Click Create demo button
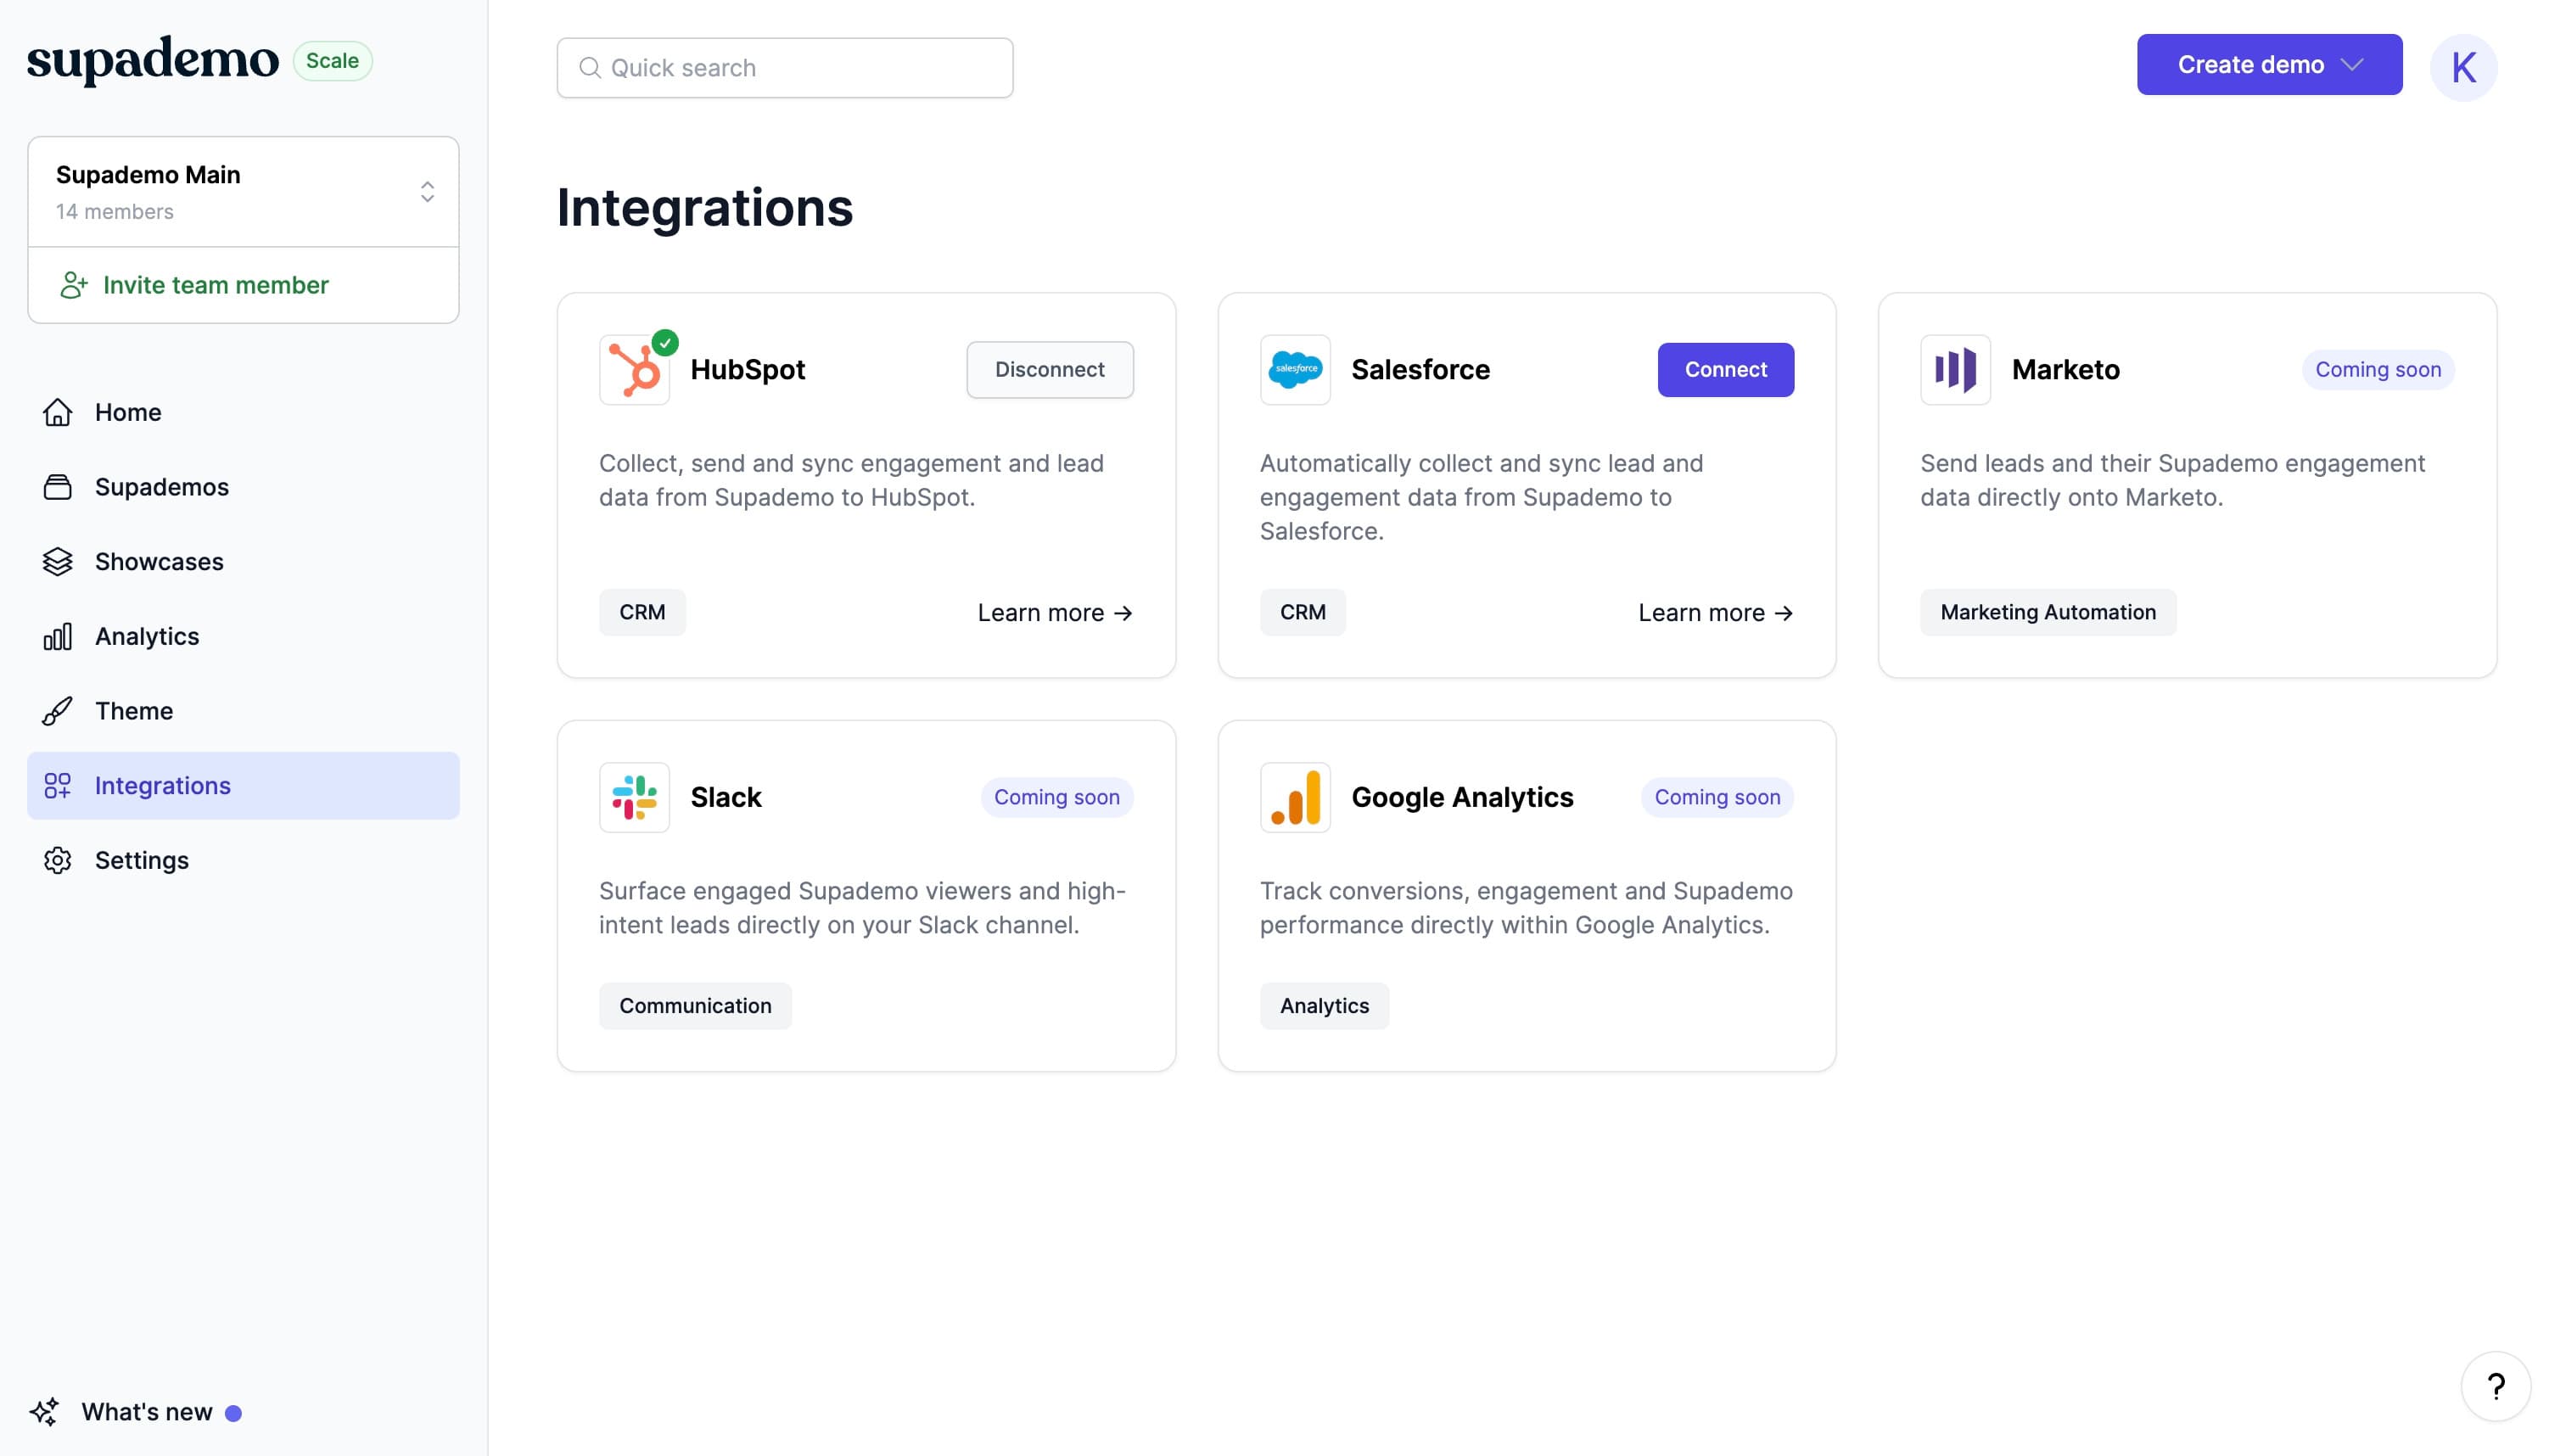Image resolution: width=2566 pixels, height=1456 pixels. [2269, 65]
